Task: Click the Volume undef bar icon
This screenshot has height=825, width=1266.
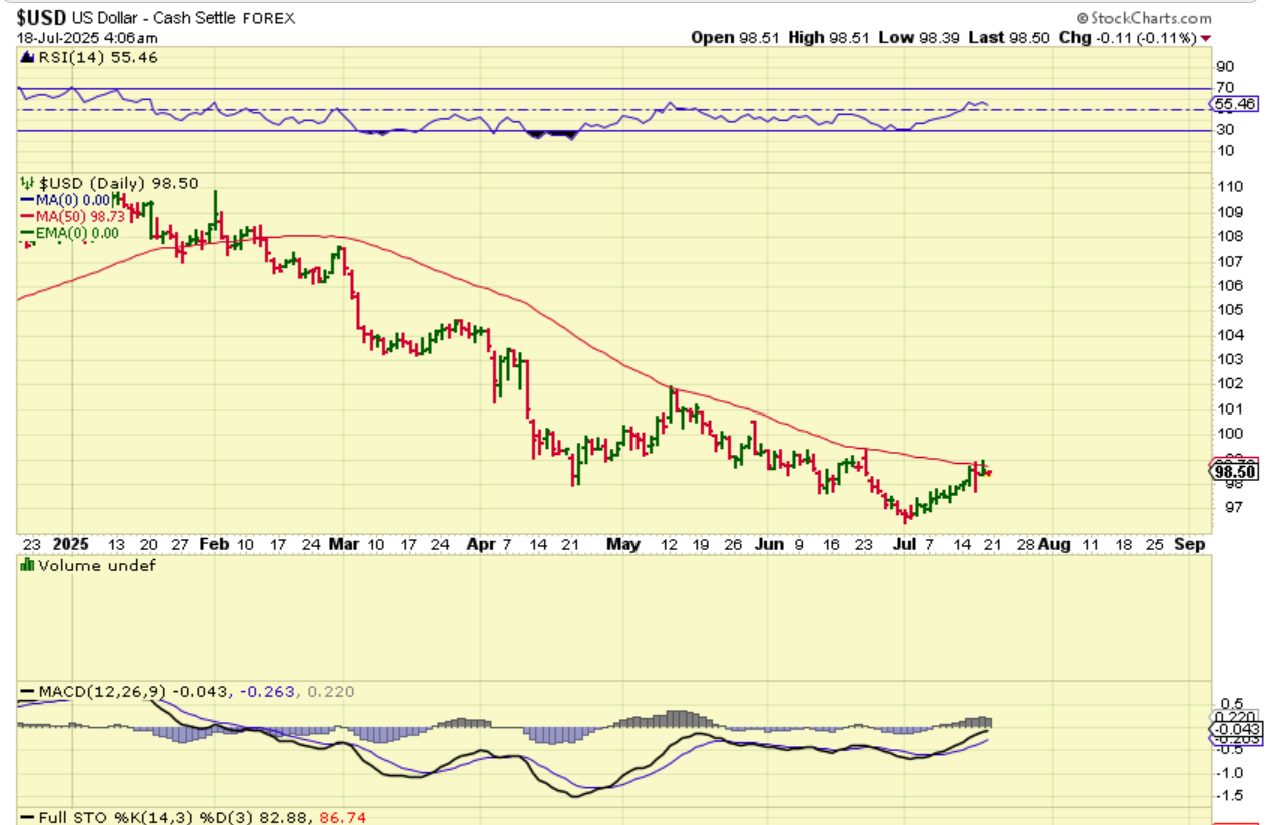Action: click(25, 565)
